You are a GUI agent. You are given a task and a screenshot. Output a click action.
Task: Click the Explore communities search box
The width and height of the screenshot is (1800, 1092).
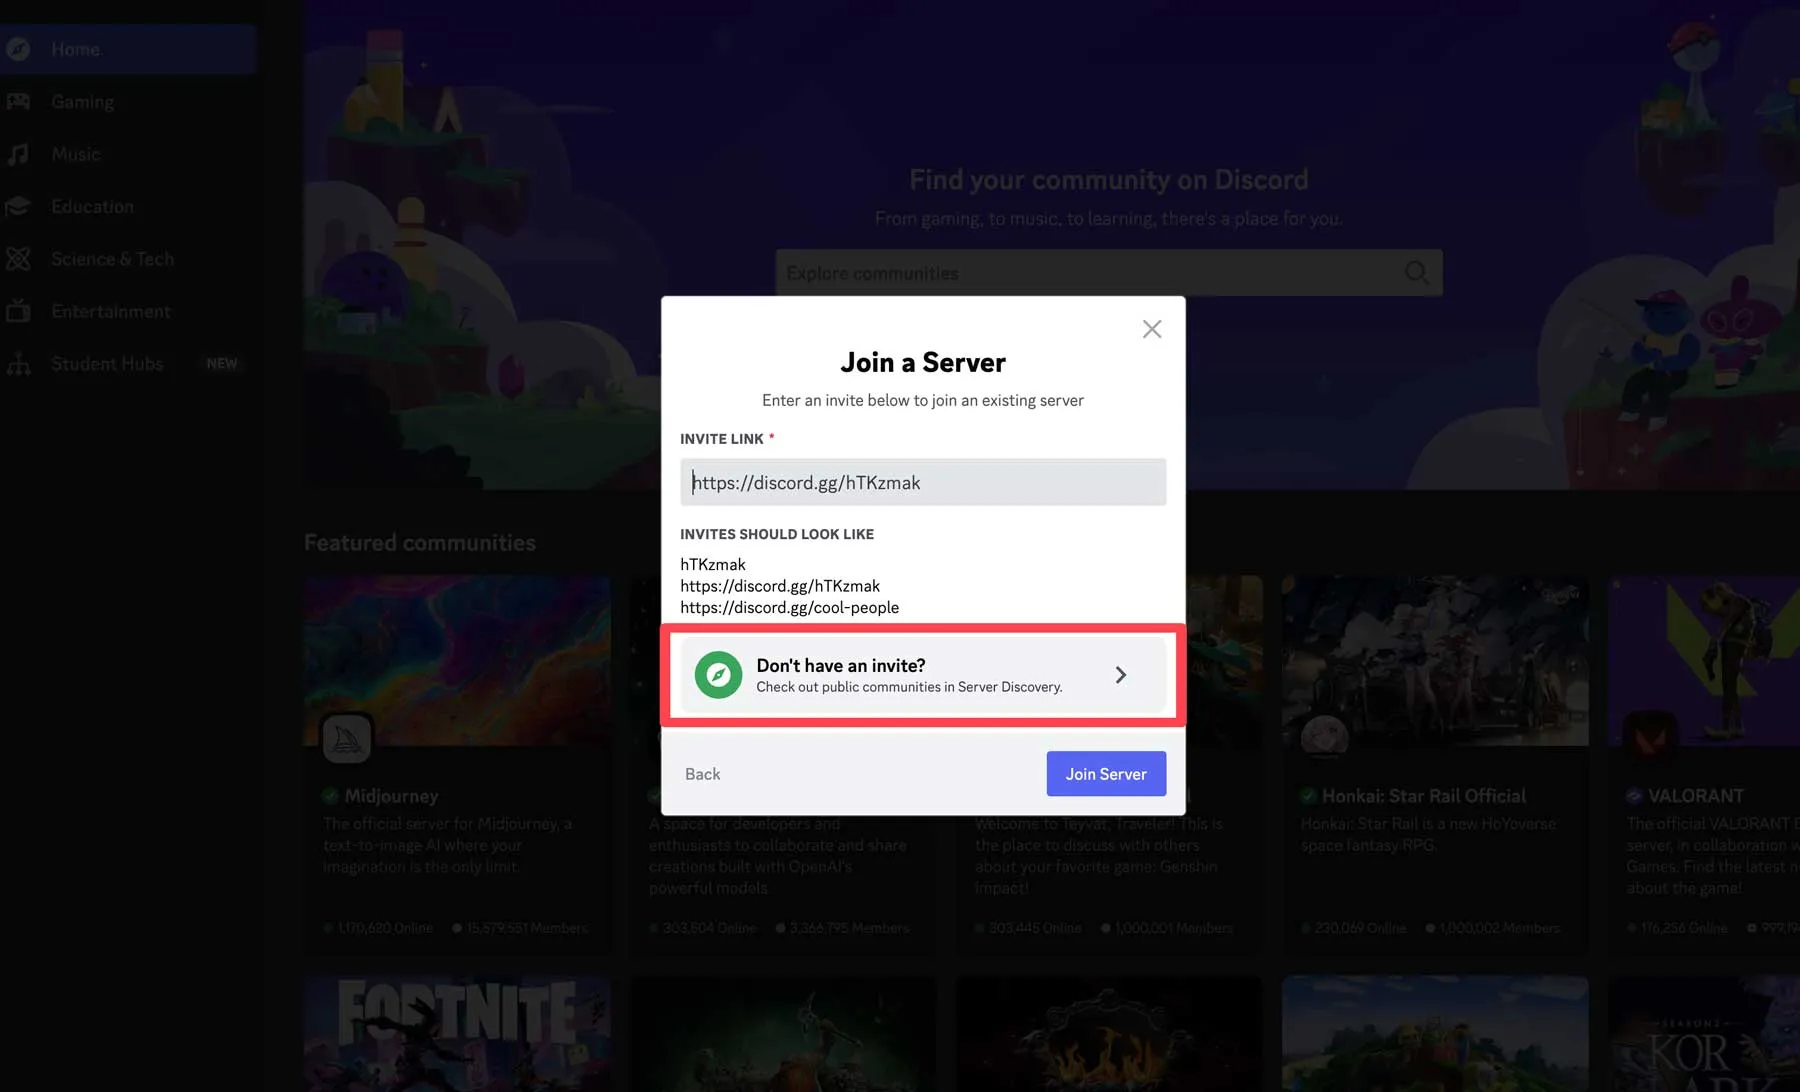1090,273
